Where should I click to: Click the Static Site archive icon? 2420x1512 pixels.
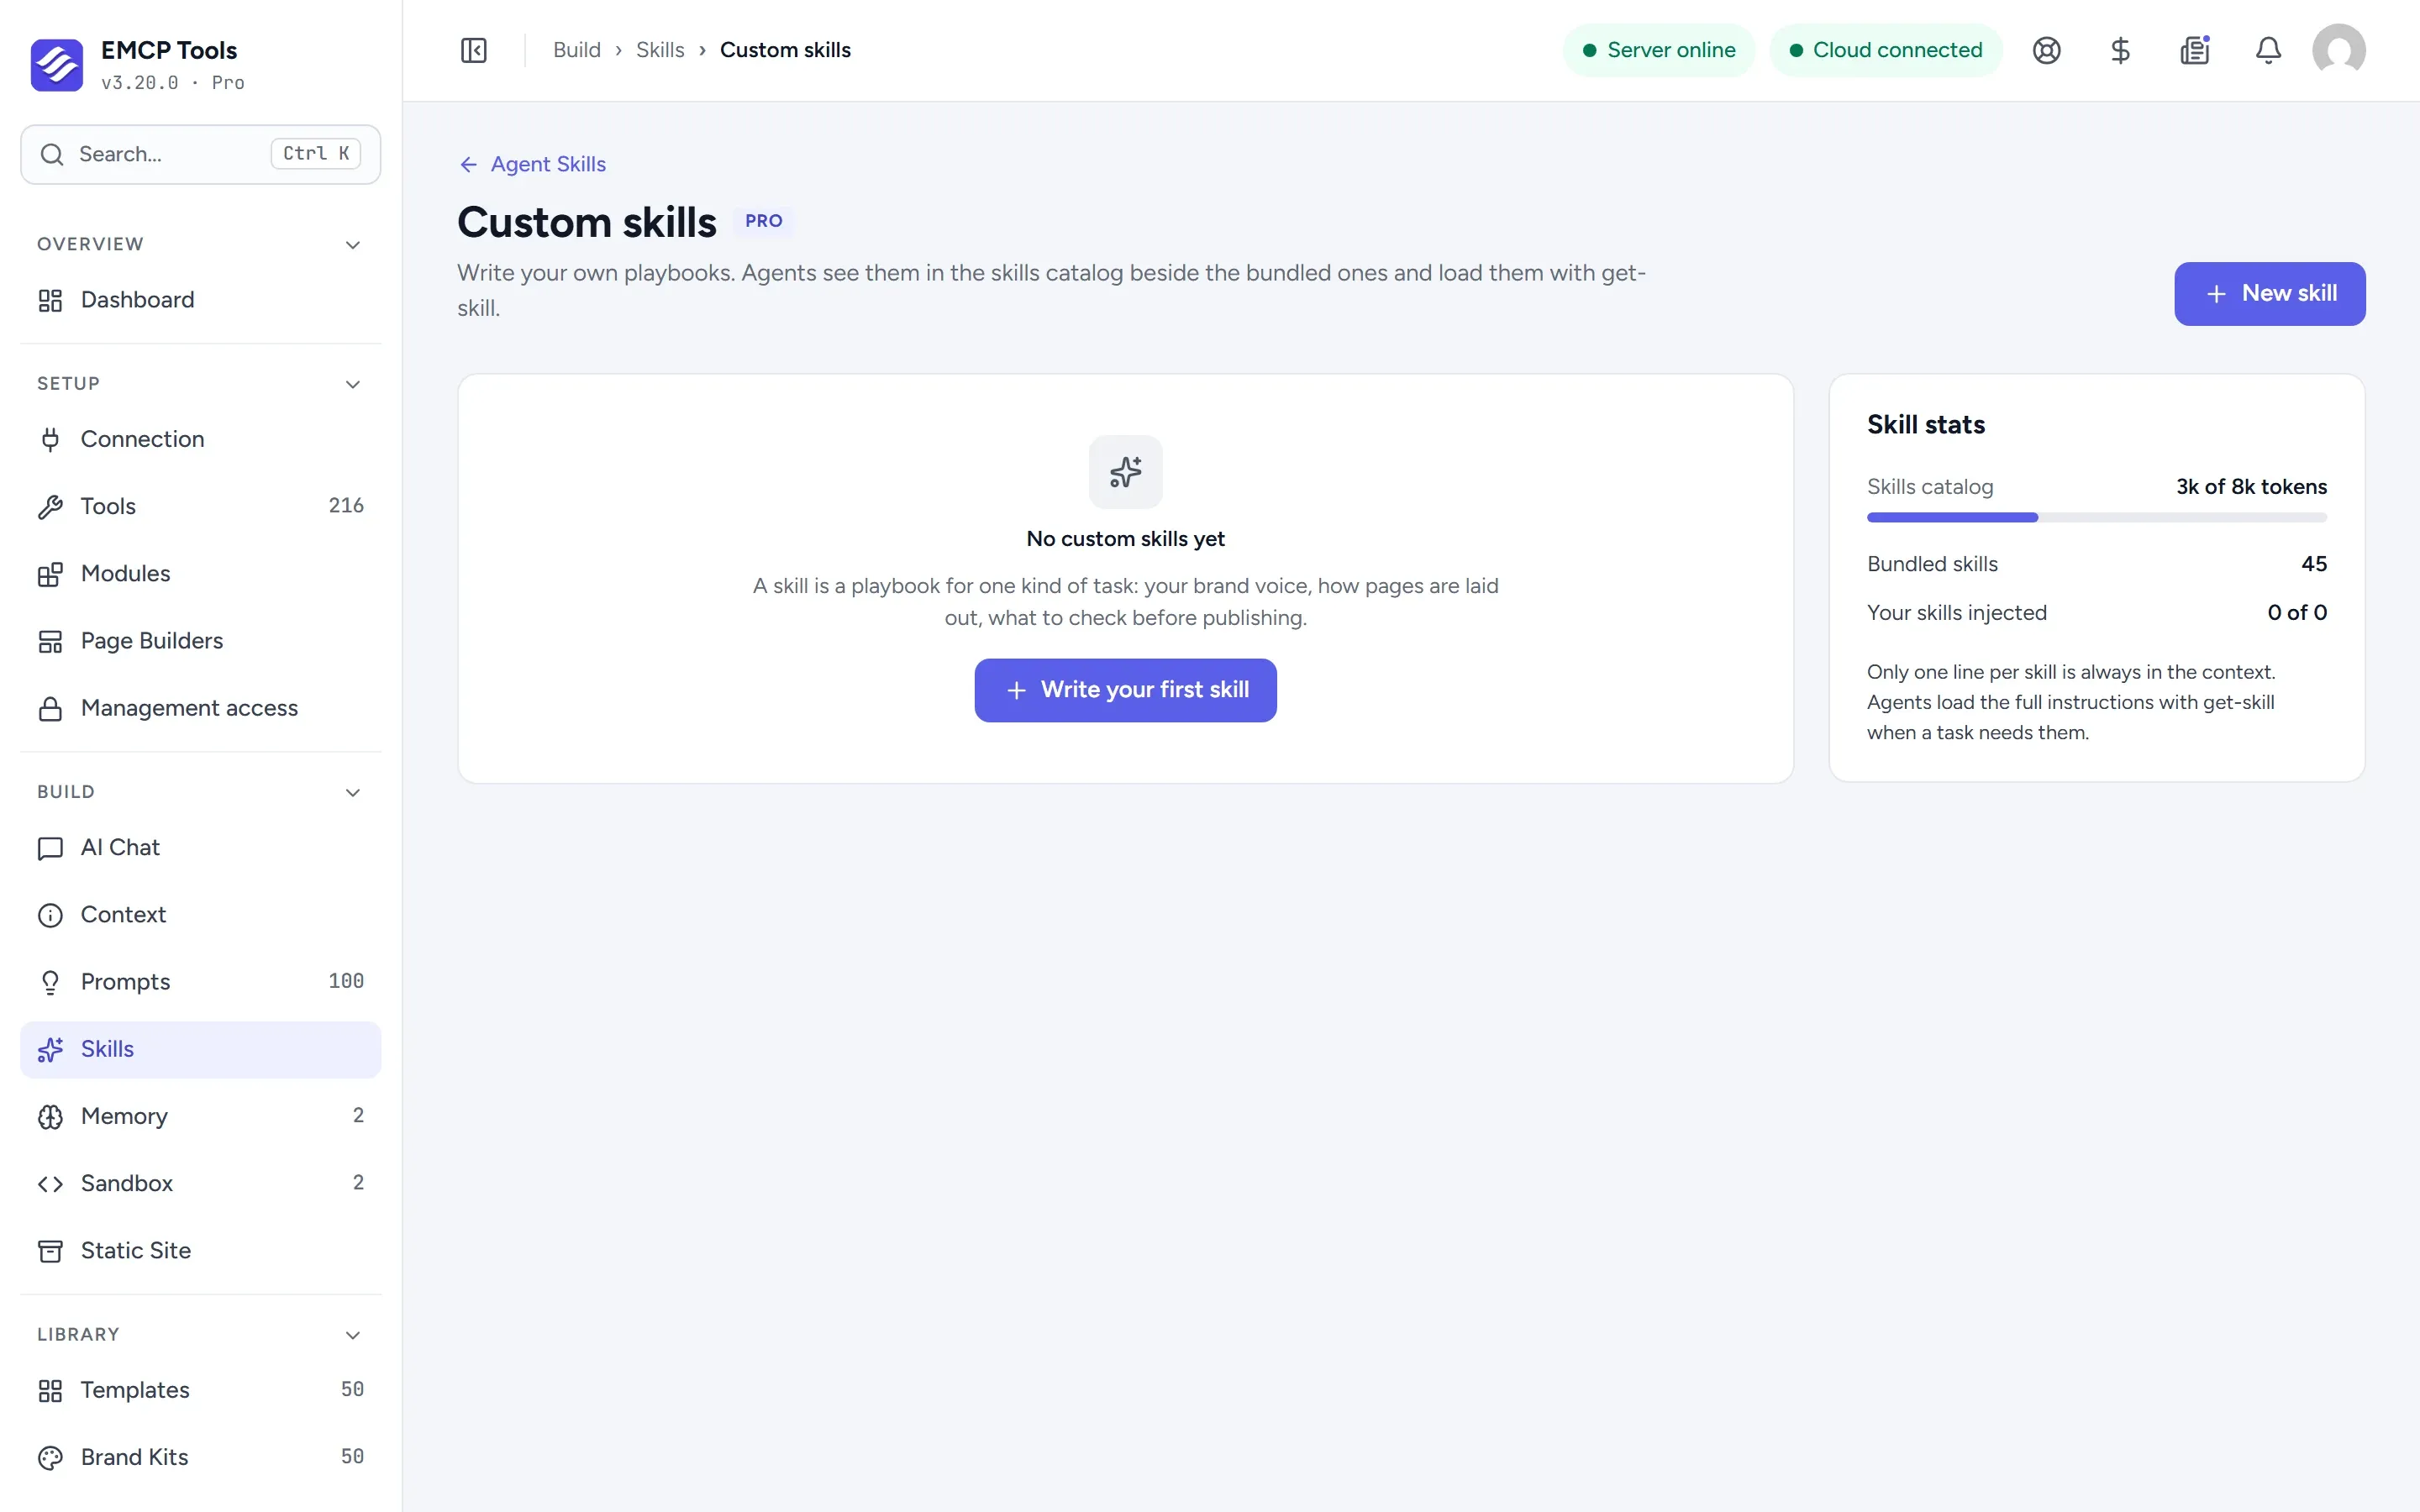coord(50,1251)
